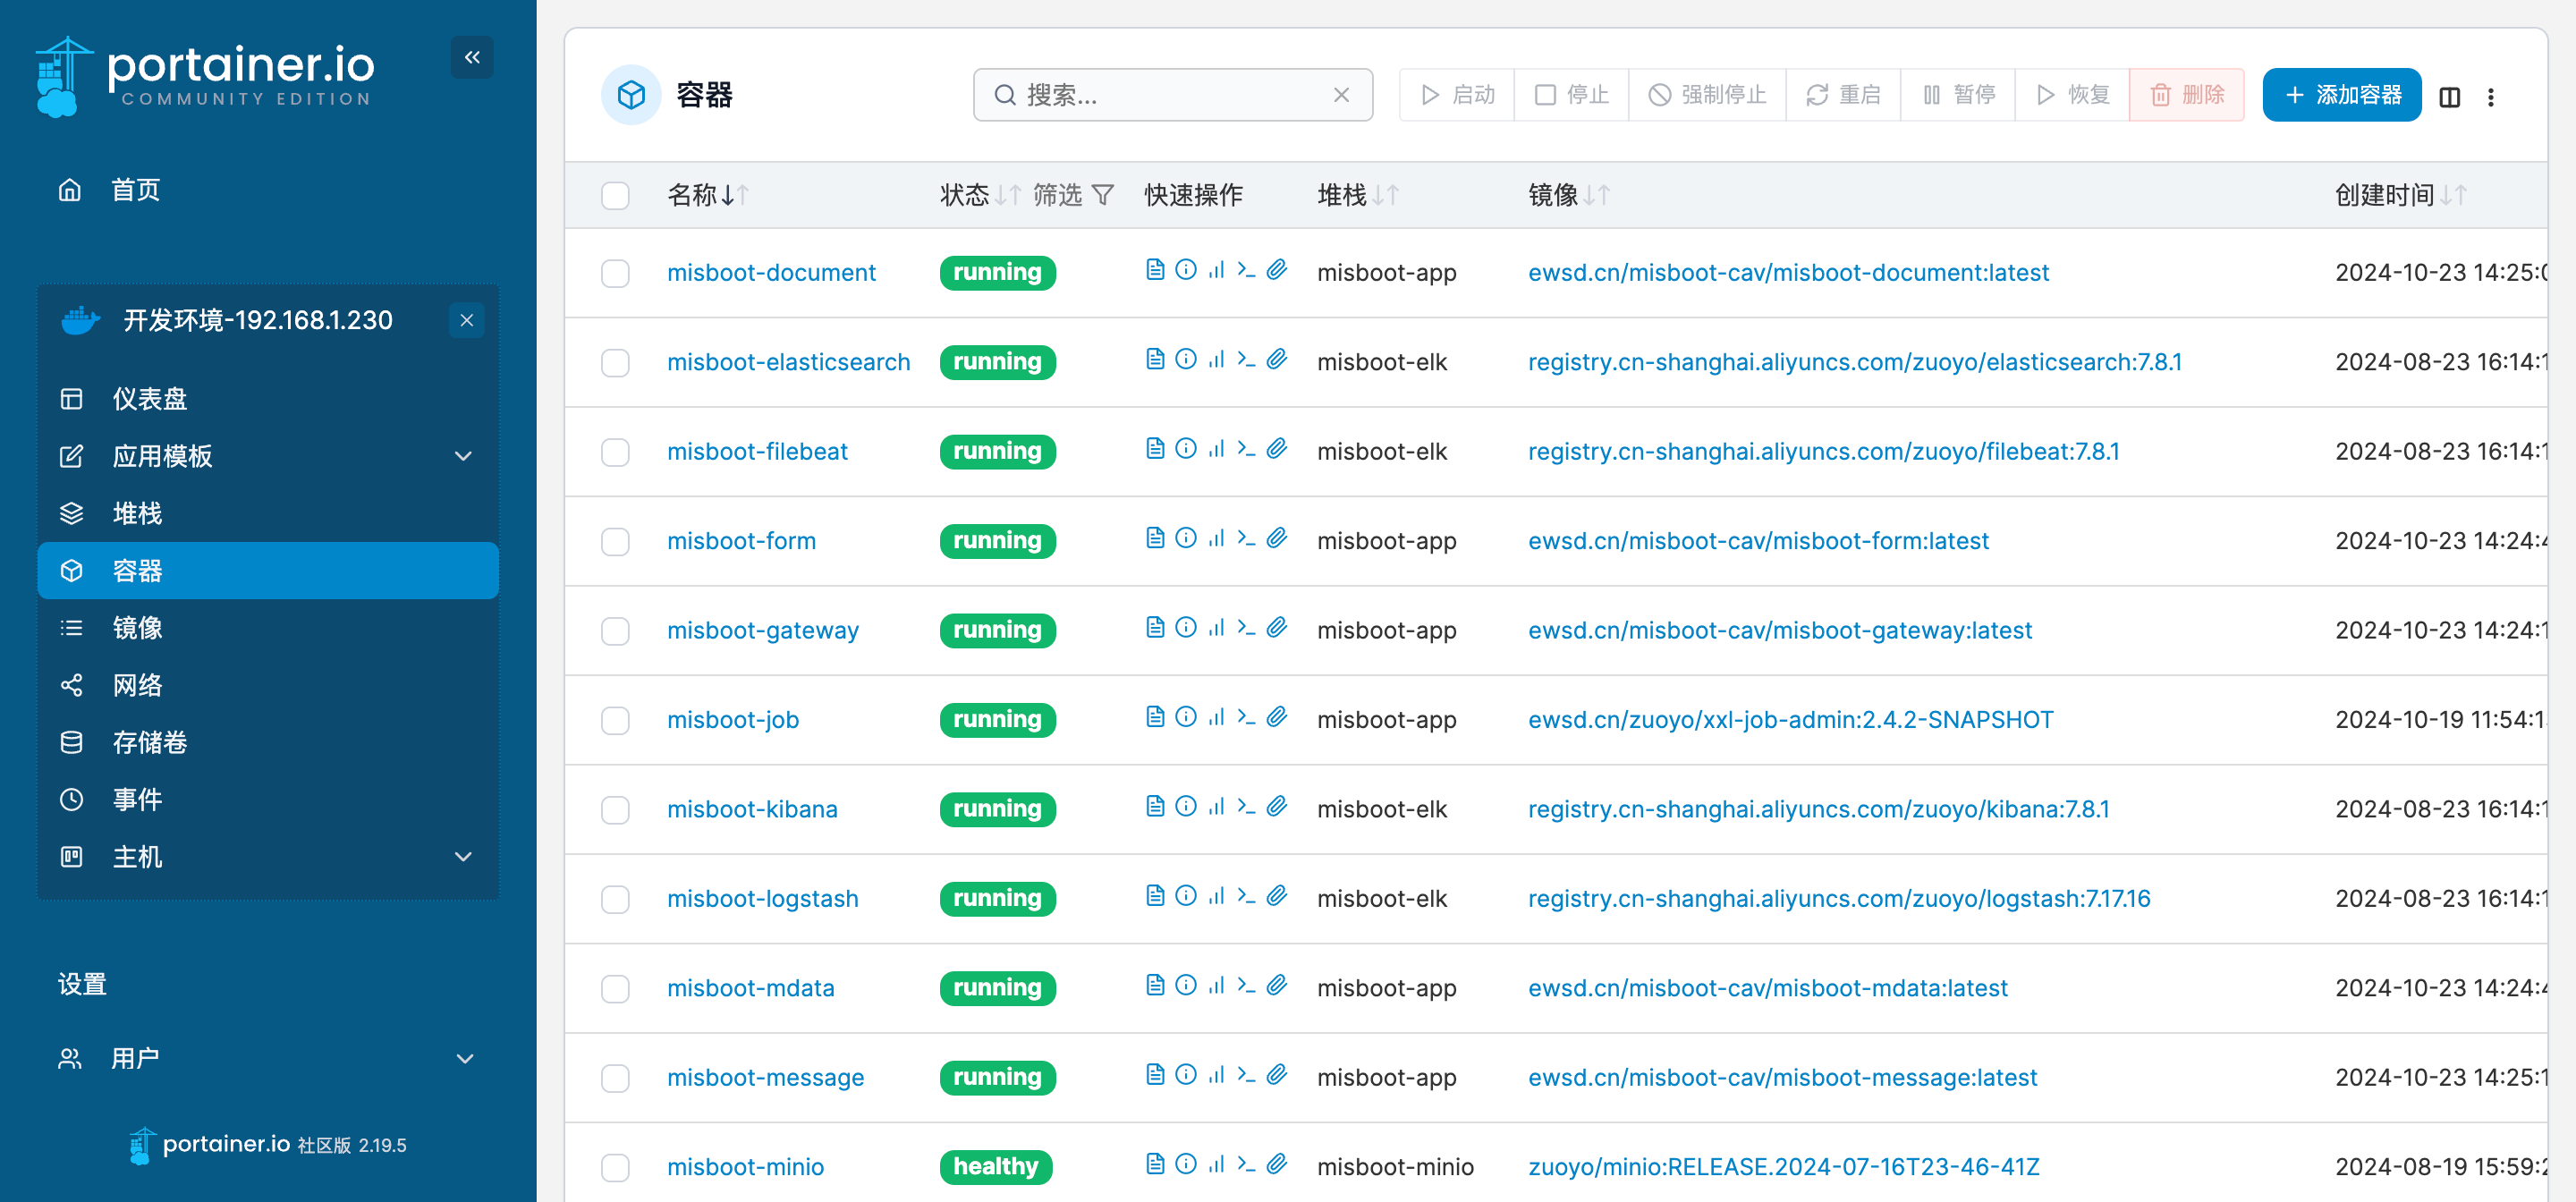The height and width of the screenshot is (1202, 2576).
Task: Open logs icon for misboot-job
Action: pos(1155,717)
